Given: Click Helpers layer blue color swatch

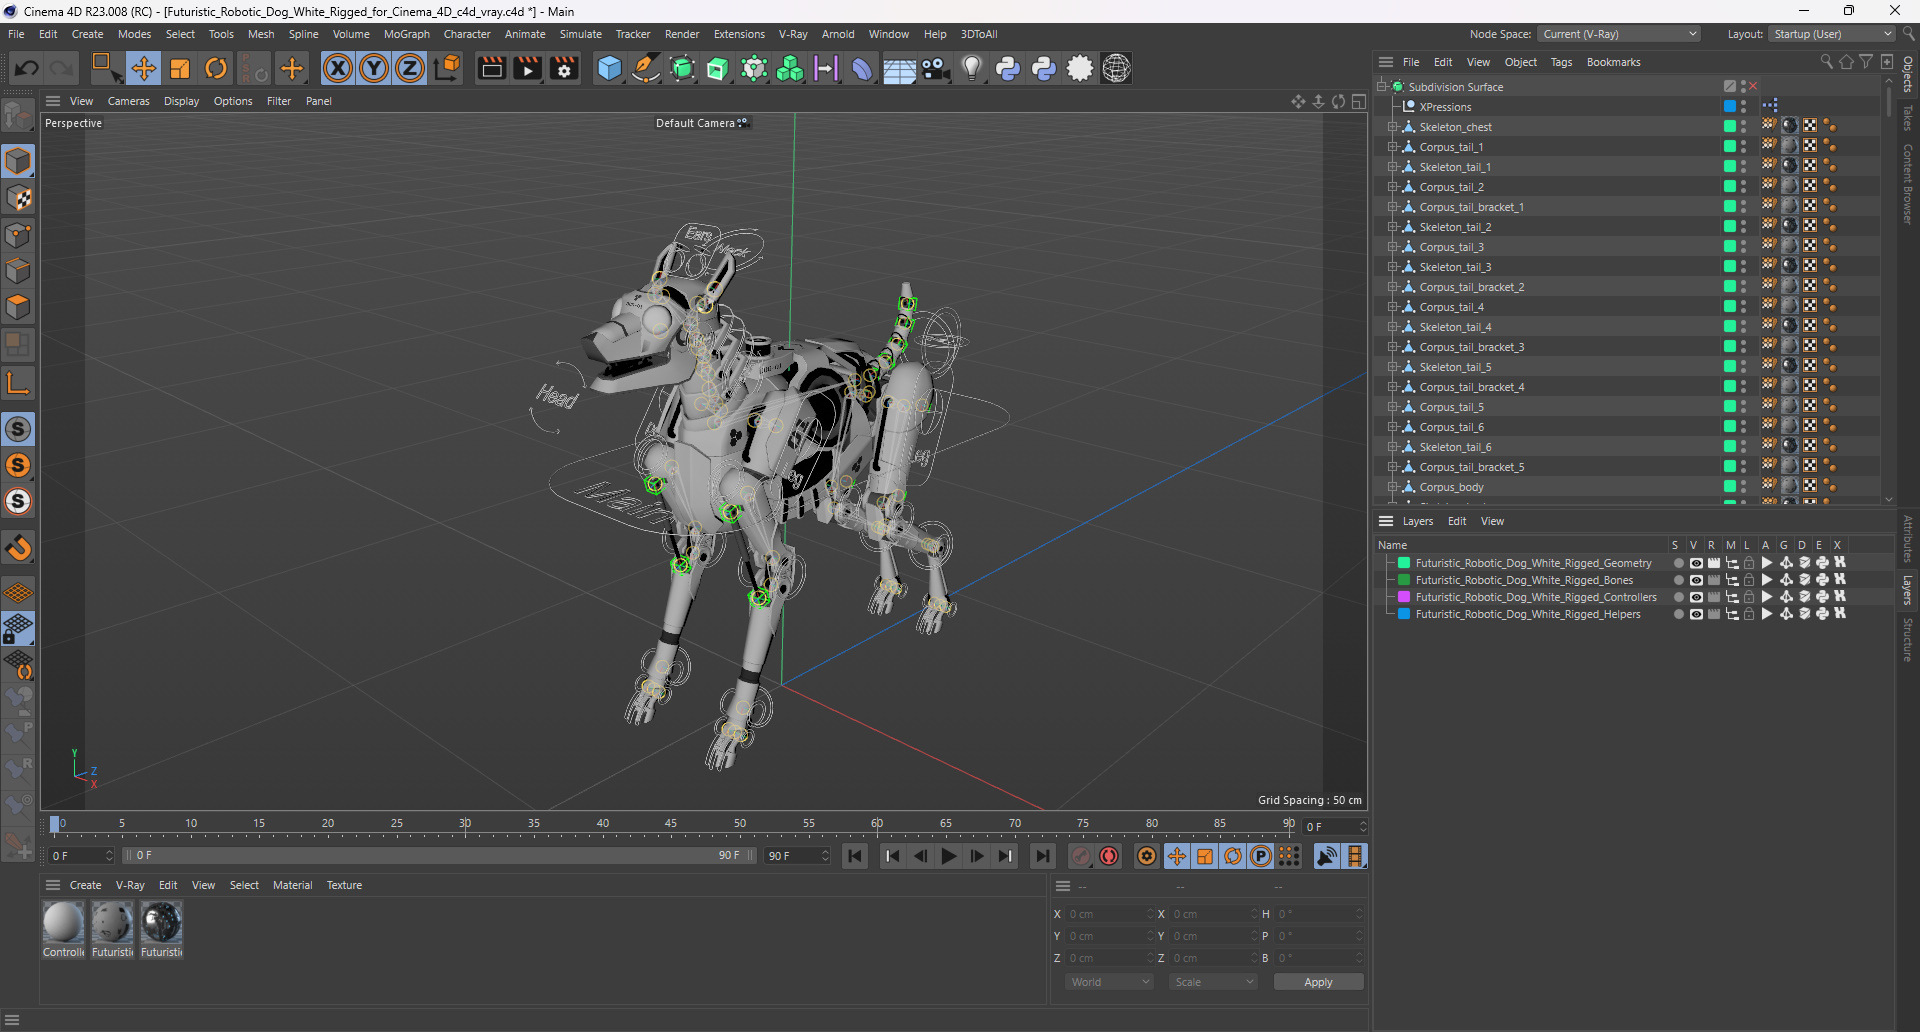Looking at the screenshot, I should tap(1404, 614).
